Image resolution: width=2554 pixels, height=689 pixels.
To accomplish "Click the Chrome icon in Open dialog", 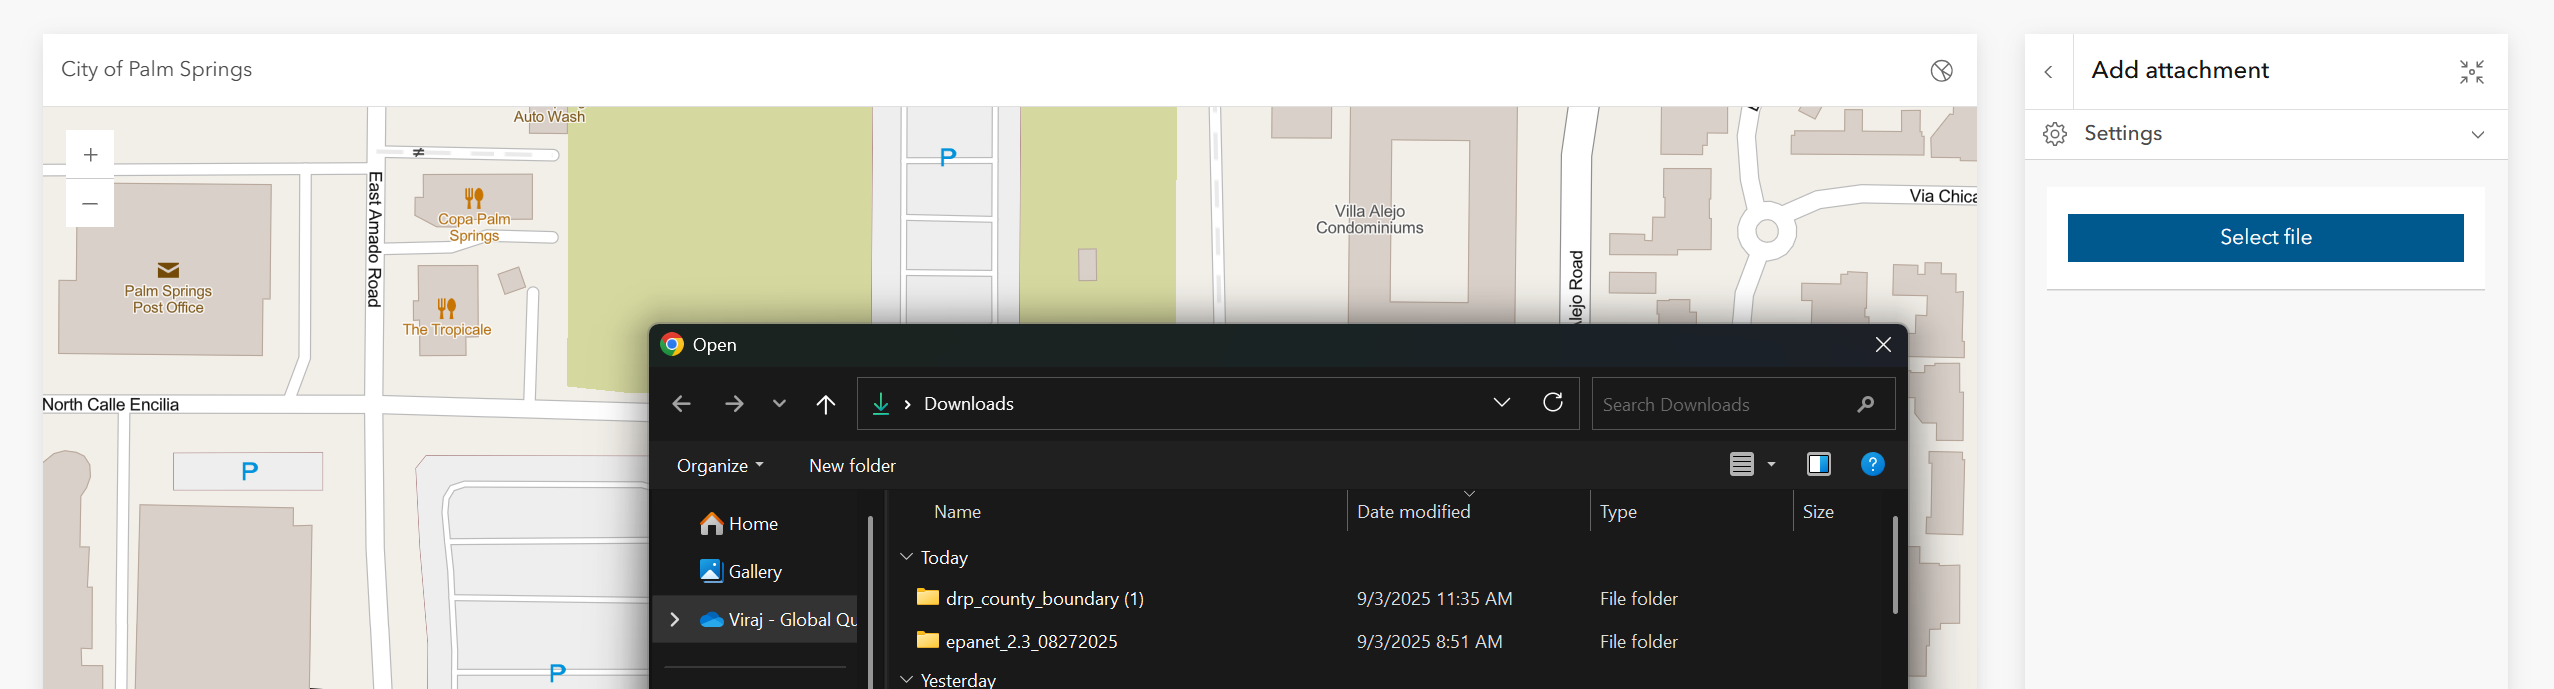I will point(672,345).
